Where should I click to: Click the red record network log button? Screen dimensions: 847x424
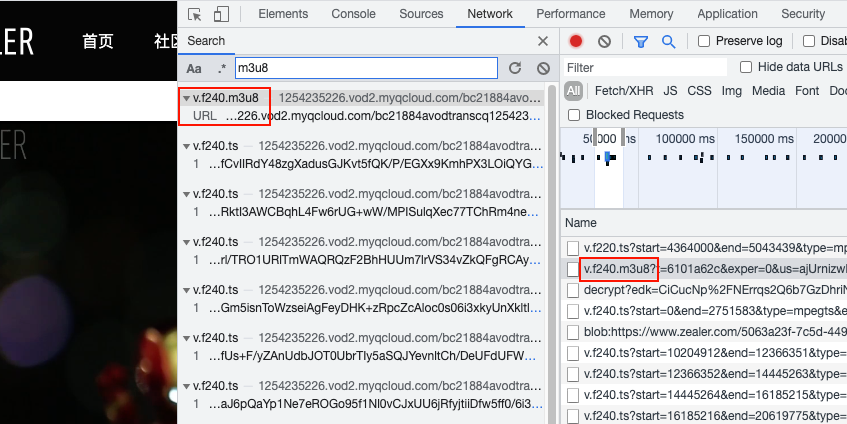[576, 41]
